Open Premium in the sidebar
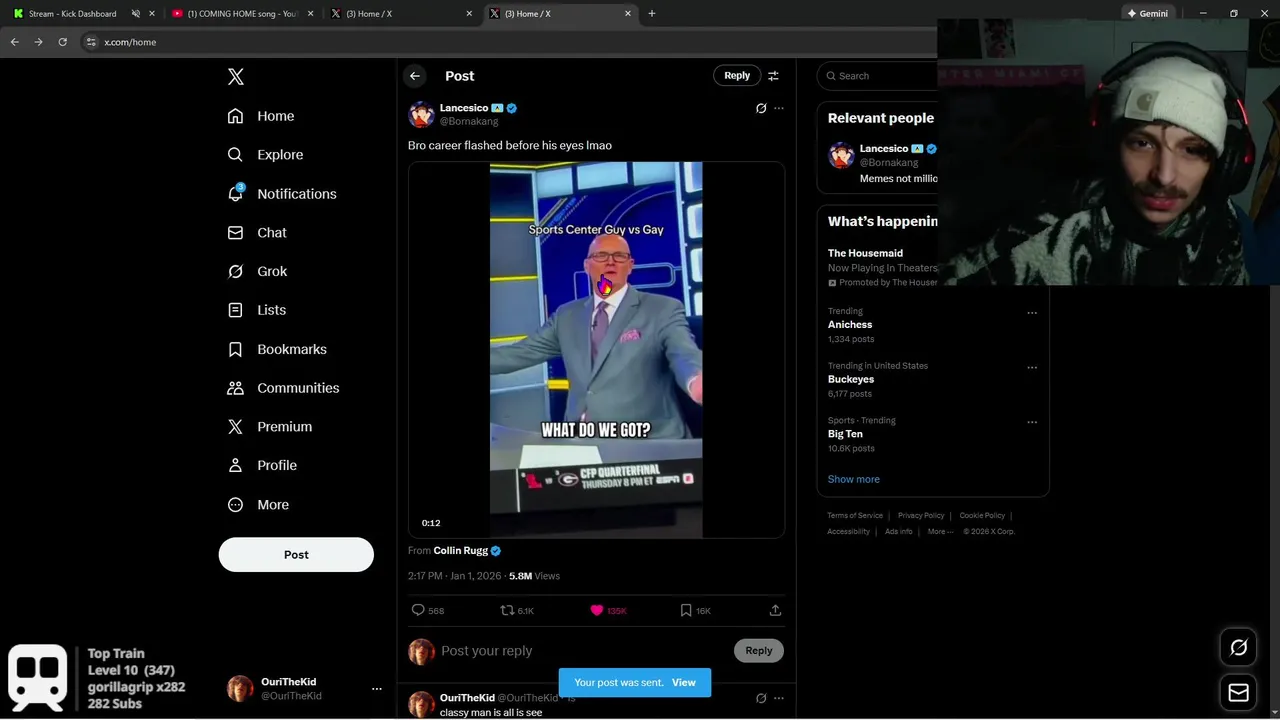Image resolution: width=1280 pixels, height=720 pixels. (270, 427)
